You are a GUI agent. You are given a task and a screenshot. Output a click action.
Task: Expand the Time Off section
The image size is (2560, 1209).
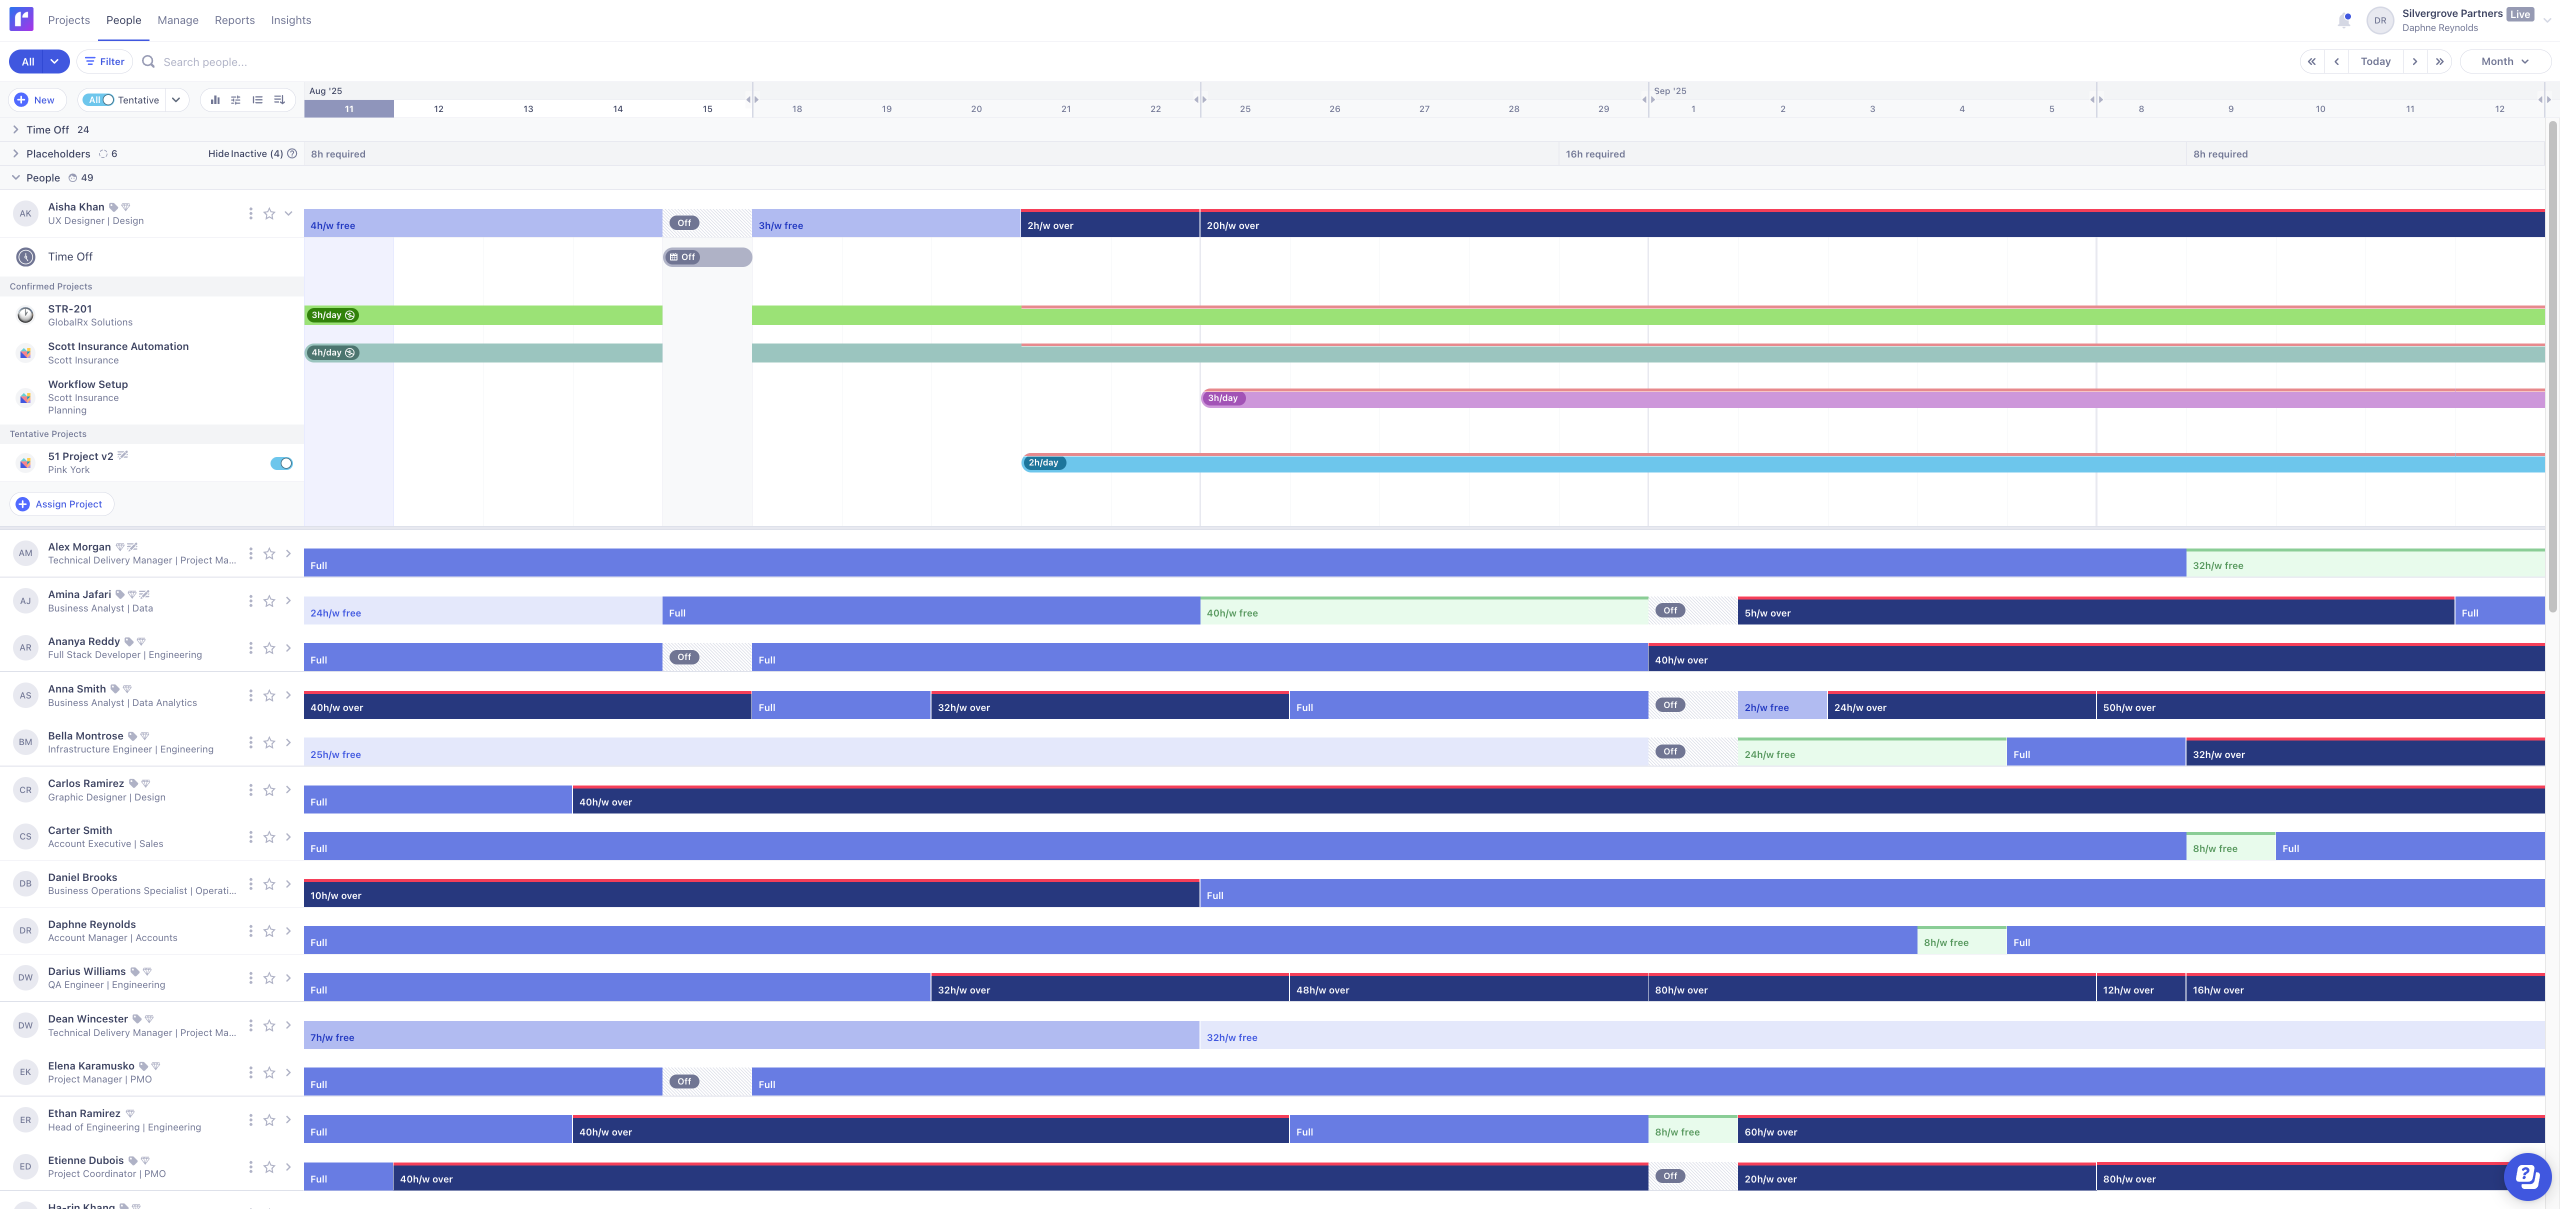pos(16,130)
